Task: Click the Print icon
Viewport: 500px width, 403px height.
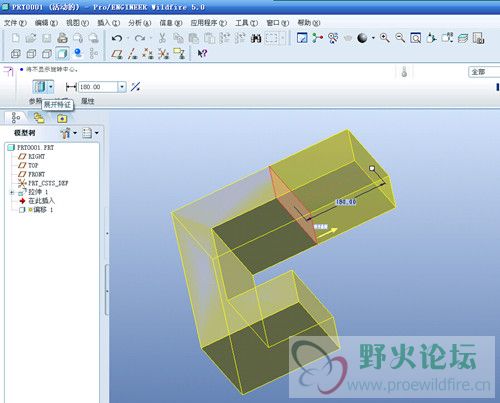Action: coord(62,38)
